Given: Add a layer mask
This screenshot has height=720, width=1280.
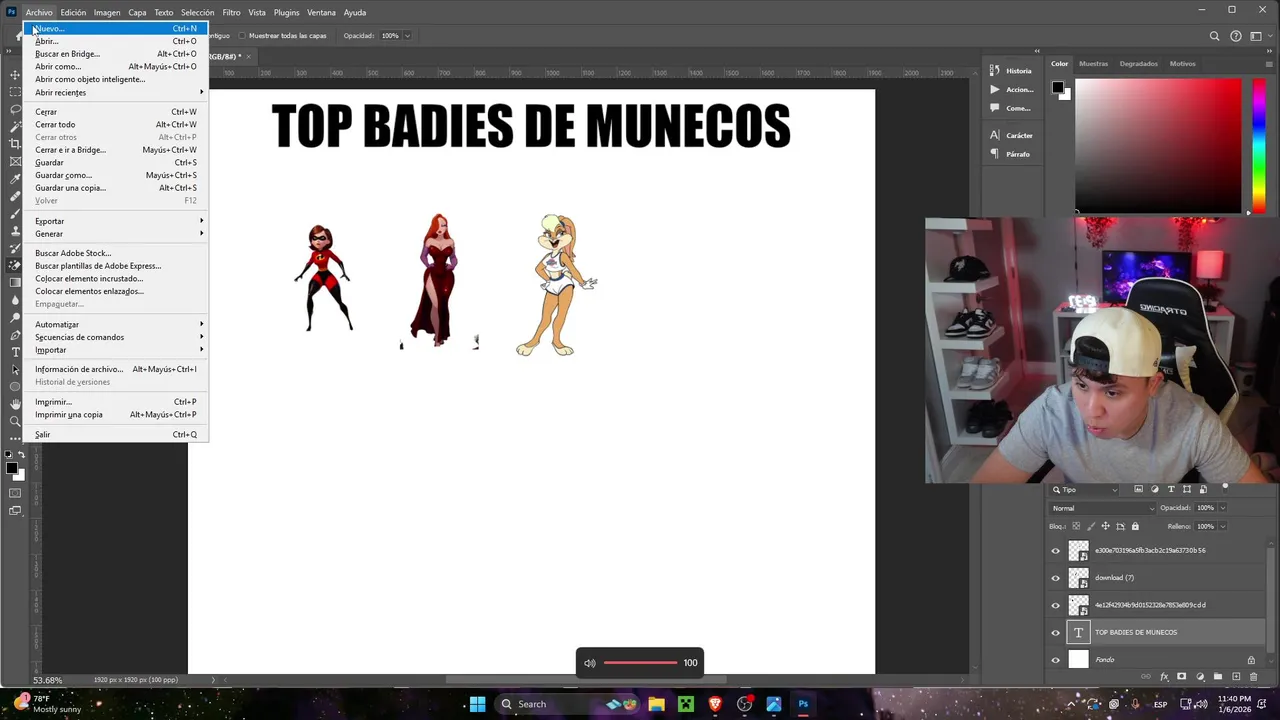Looking at the screenshot, I should [x=1181, y=676].
